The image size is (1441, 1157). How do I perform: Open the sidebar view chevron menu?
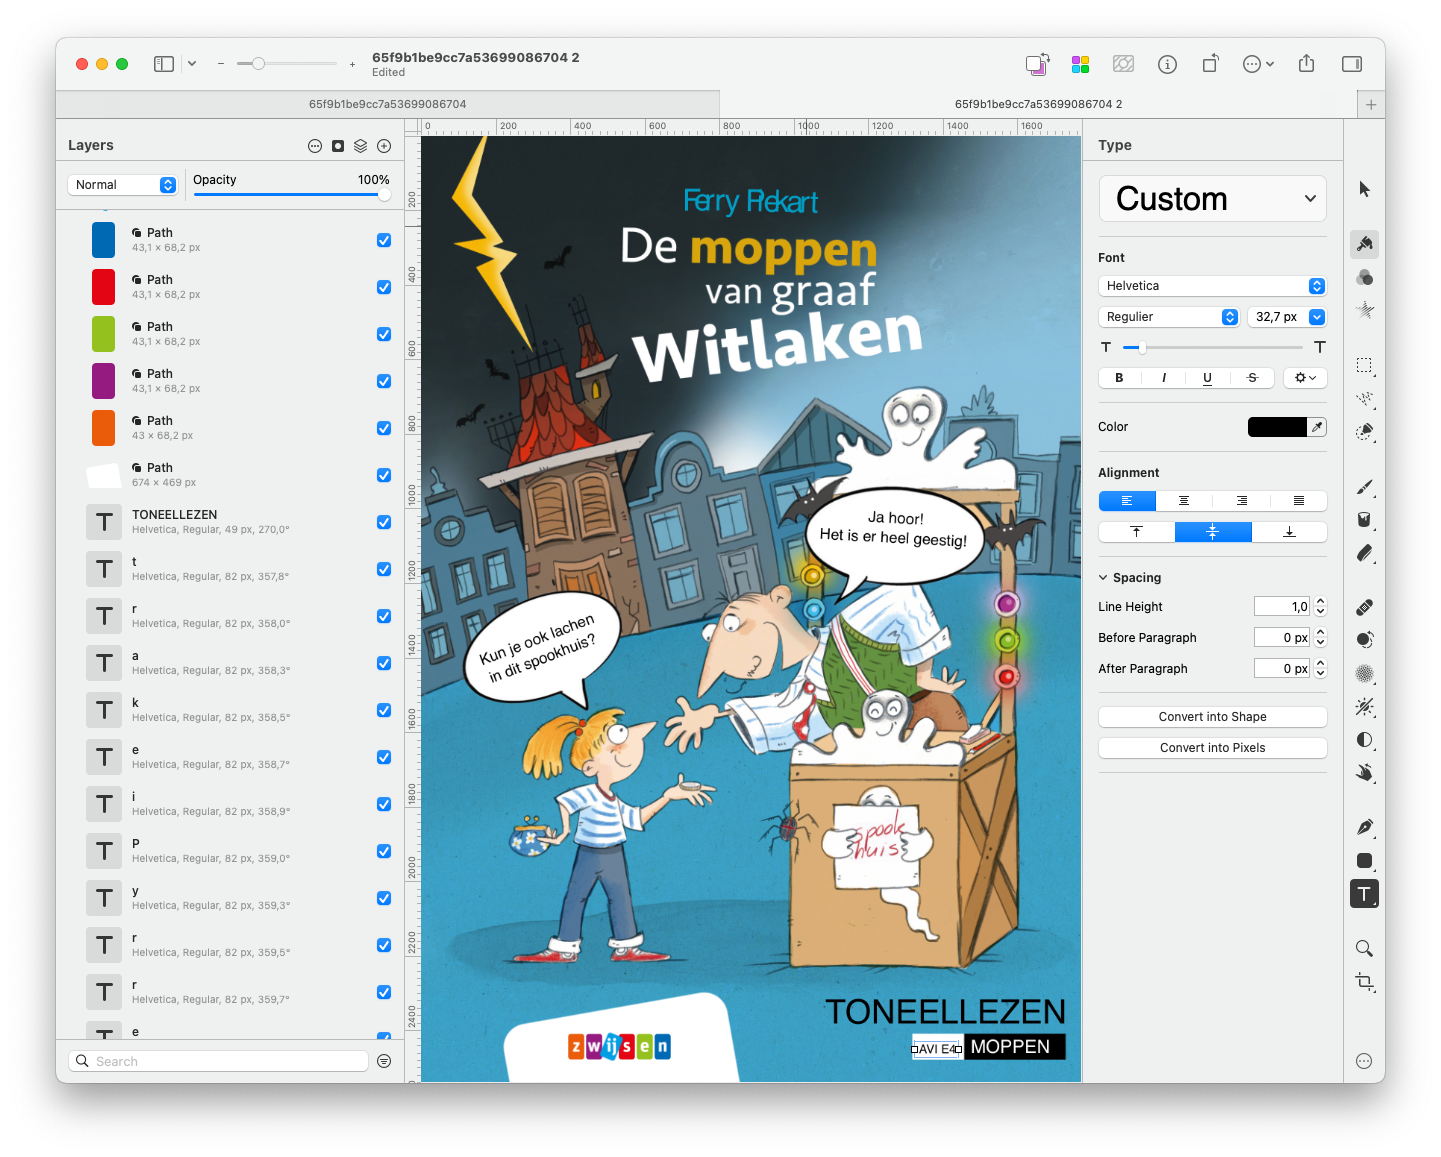[192, 64]
